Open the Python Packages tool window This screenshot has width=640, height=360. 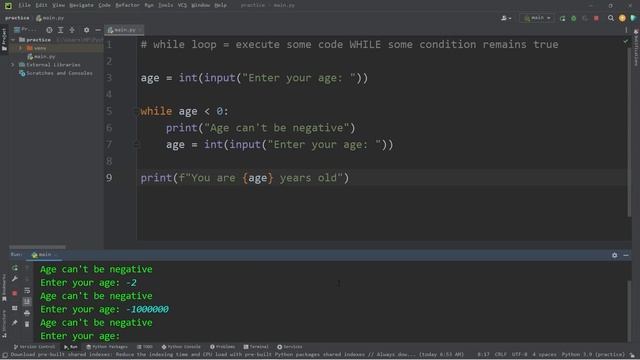click(x=107, y=347)
